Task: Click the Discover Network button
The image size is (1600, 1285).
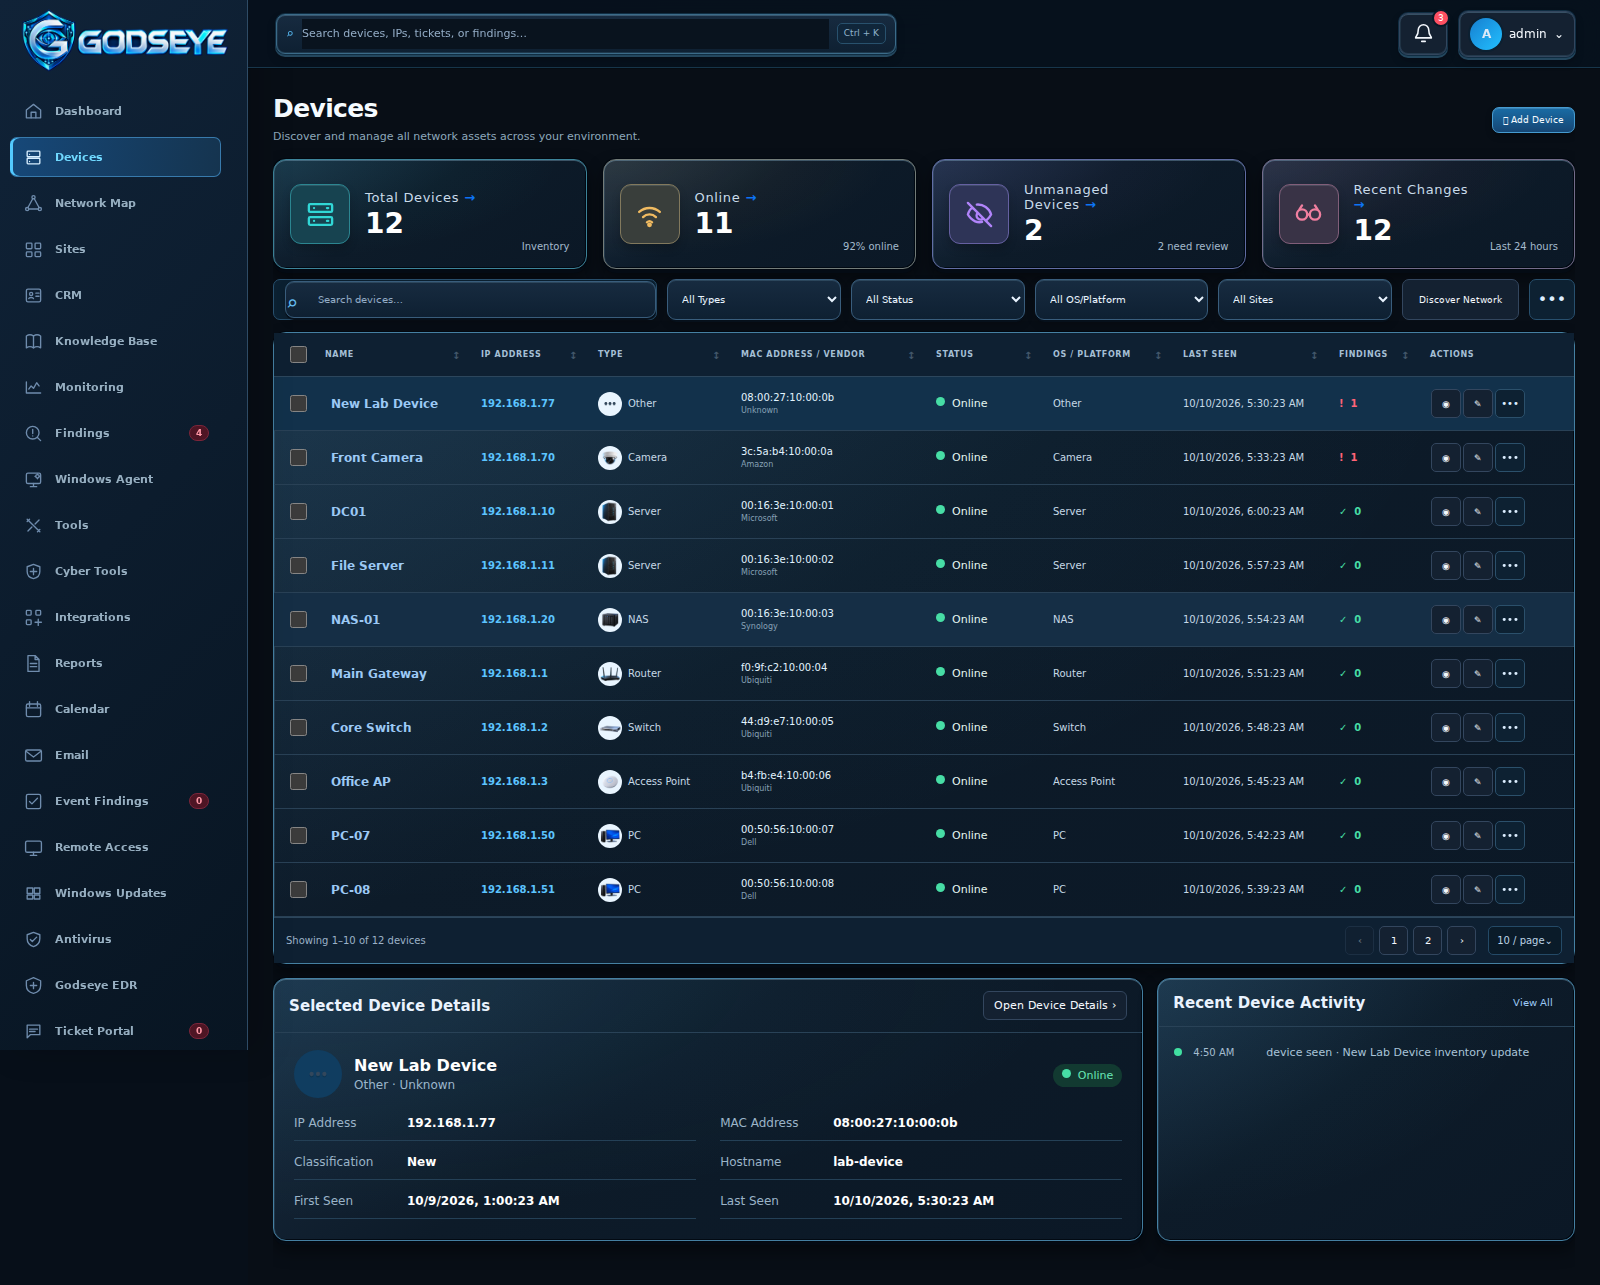Action: pyautogui.click(x=1460, y=300)
